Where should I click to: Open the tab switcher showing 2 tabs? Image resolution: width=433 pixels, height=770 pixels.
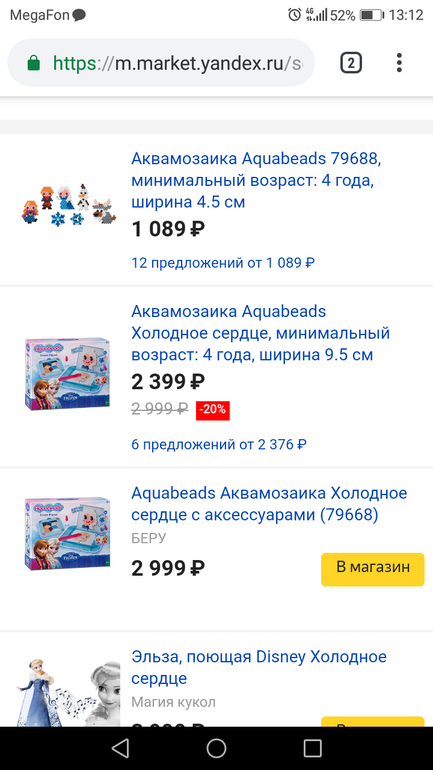pyautogui.click(x=351, y=63)
